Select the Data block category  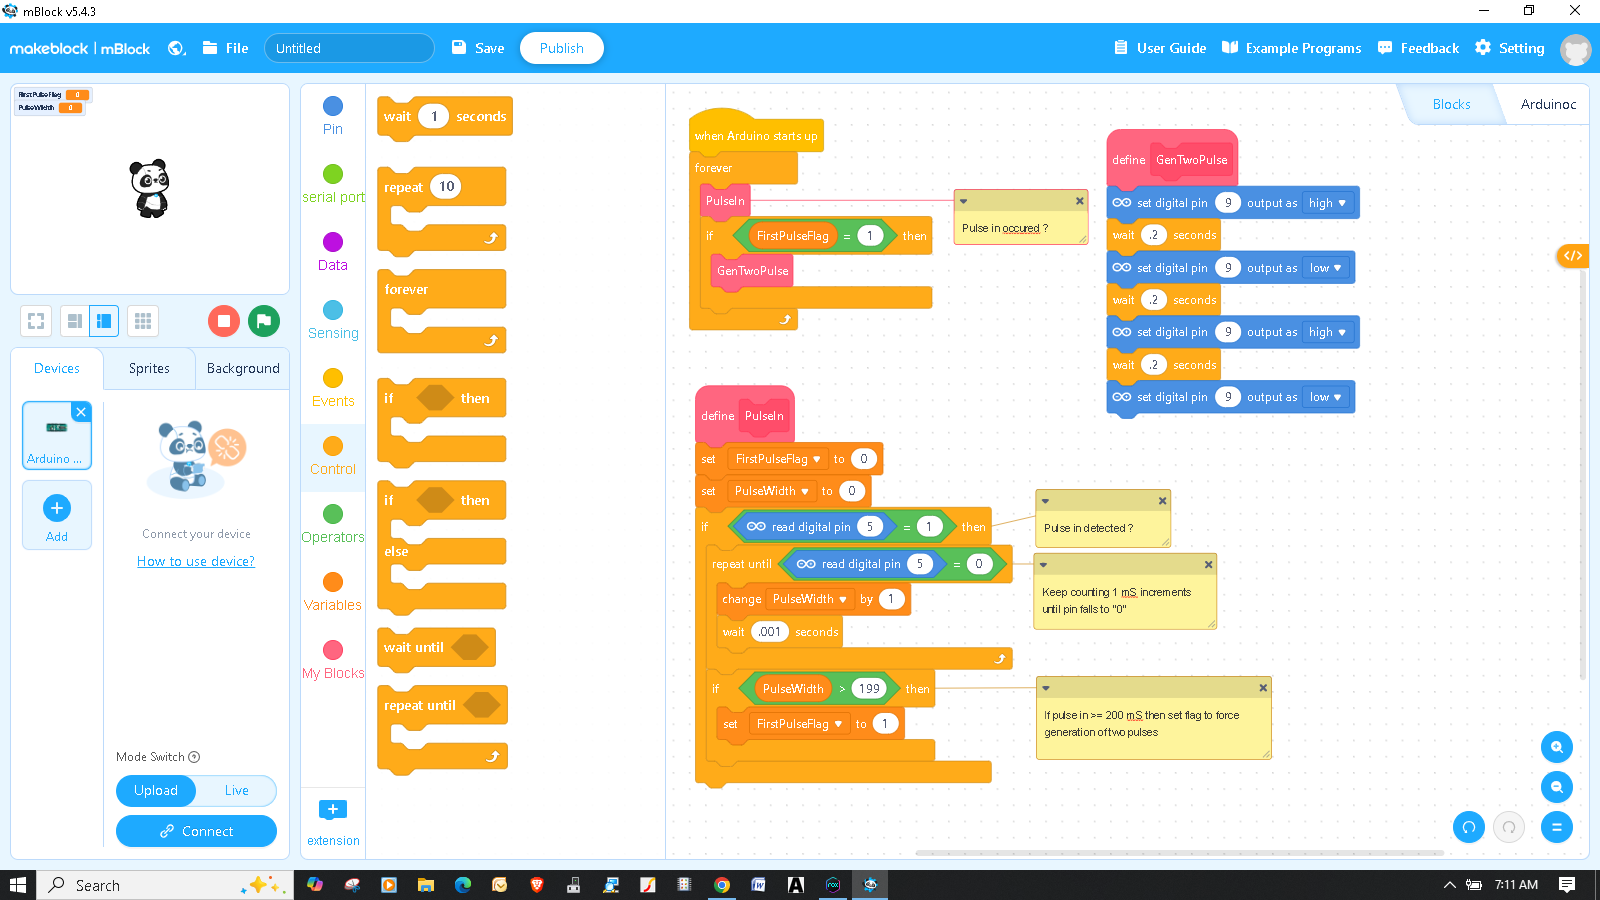point(333,252)
